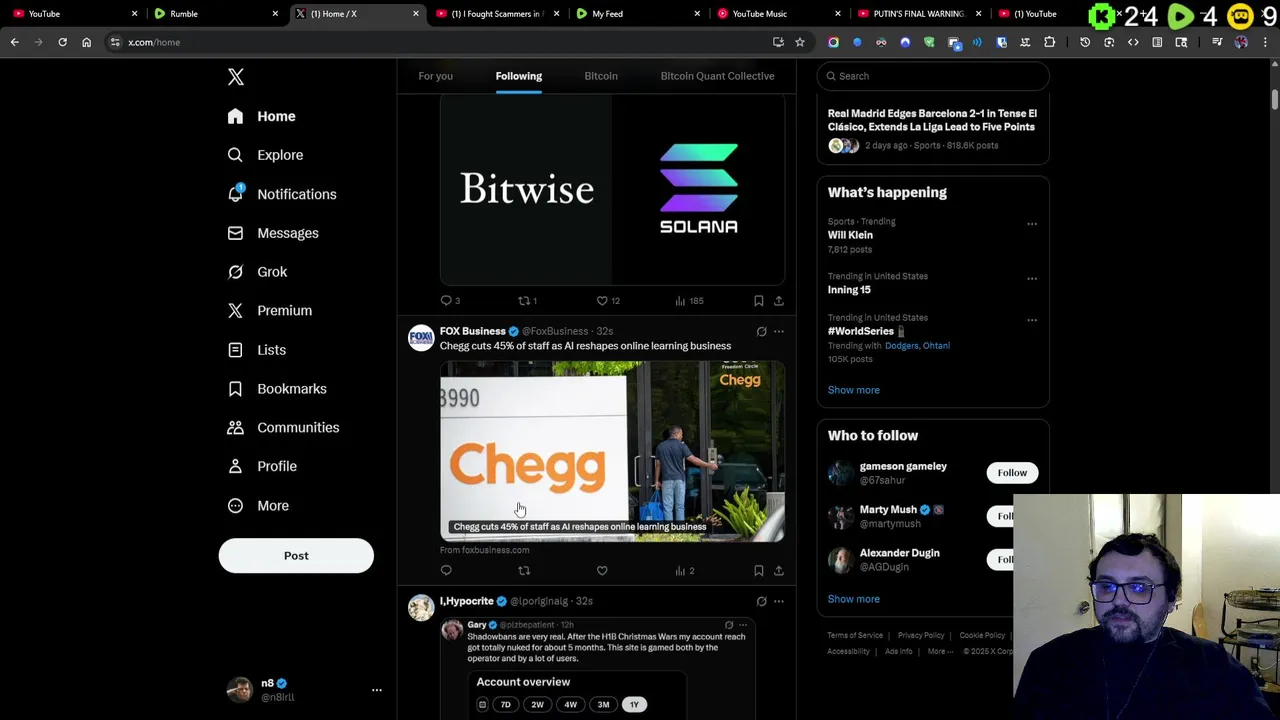This screenshot has height=720, width=1280.
Task: Open Home in the left sidebar
Action: coord(261,116)
